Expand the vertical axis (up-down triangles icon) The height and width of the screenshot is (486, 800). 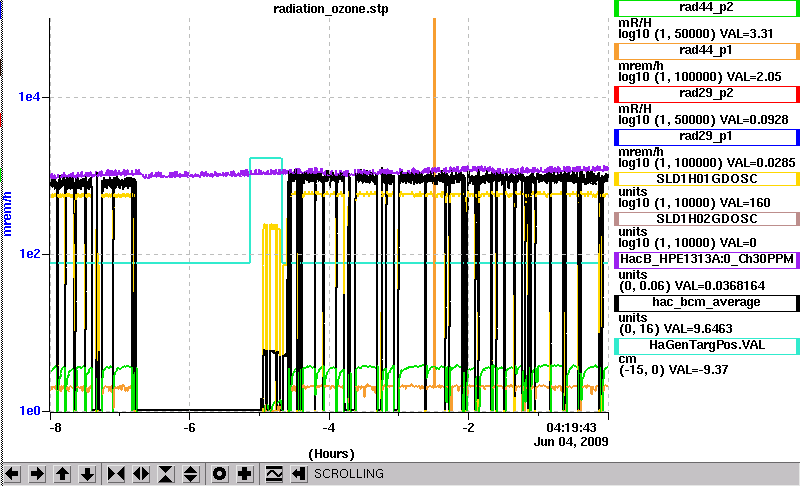191,474
